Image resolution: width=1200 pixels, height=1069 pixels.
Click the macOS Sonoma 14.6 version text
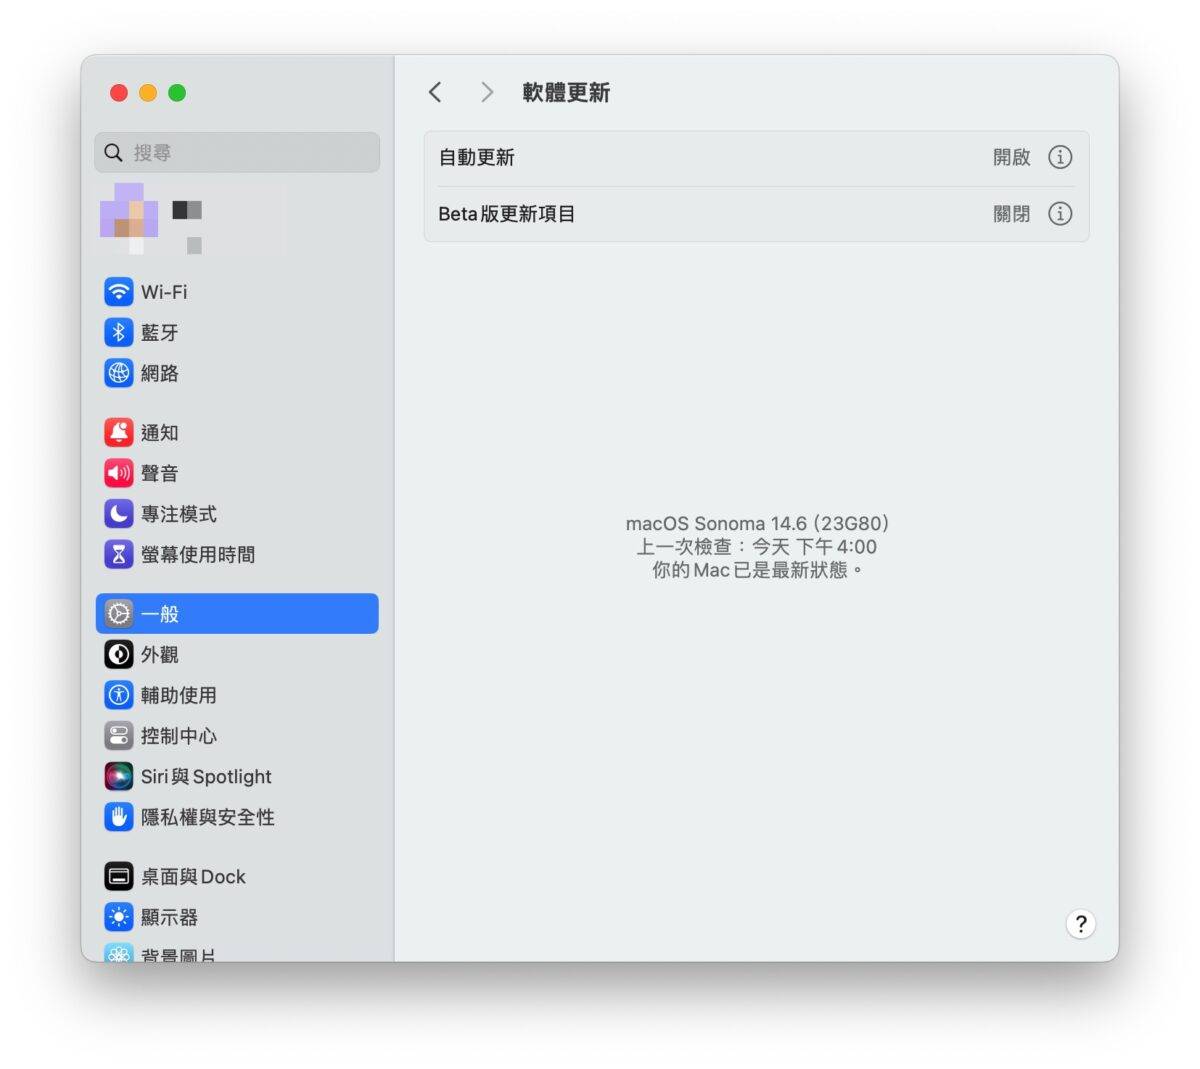(x=757, y=523)
